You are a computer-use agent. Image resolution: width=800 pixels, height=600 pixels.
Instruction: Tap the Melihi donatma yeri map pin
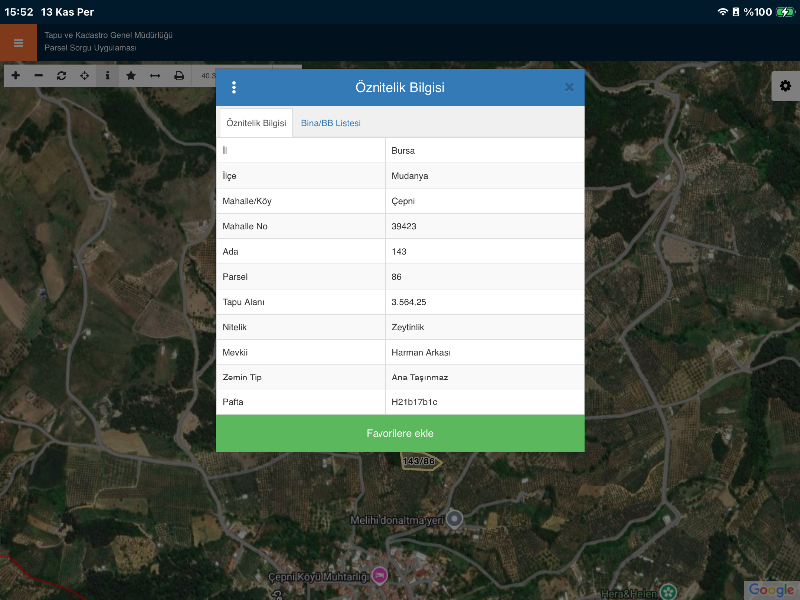point(455,518)
